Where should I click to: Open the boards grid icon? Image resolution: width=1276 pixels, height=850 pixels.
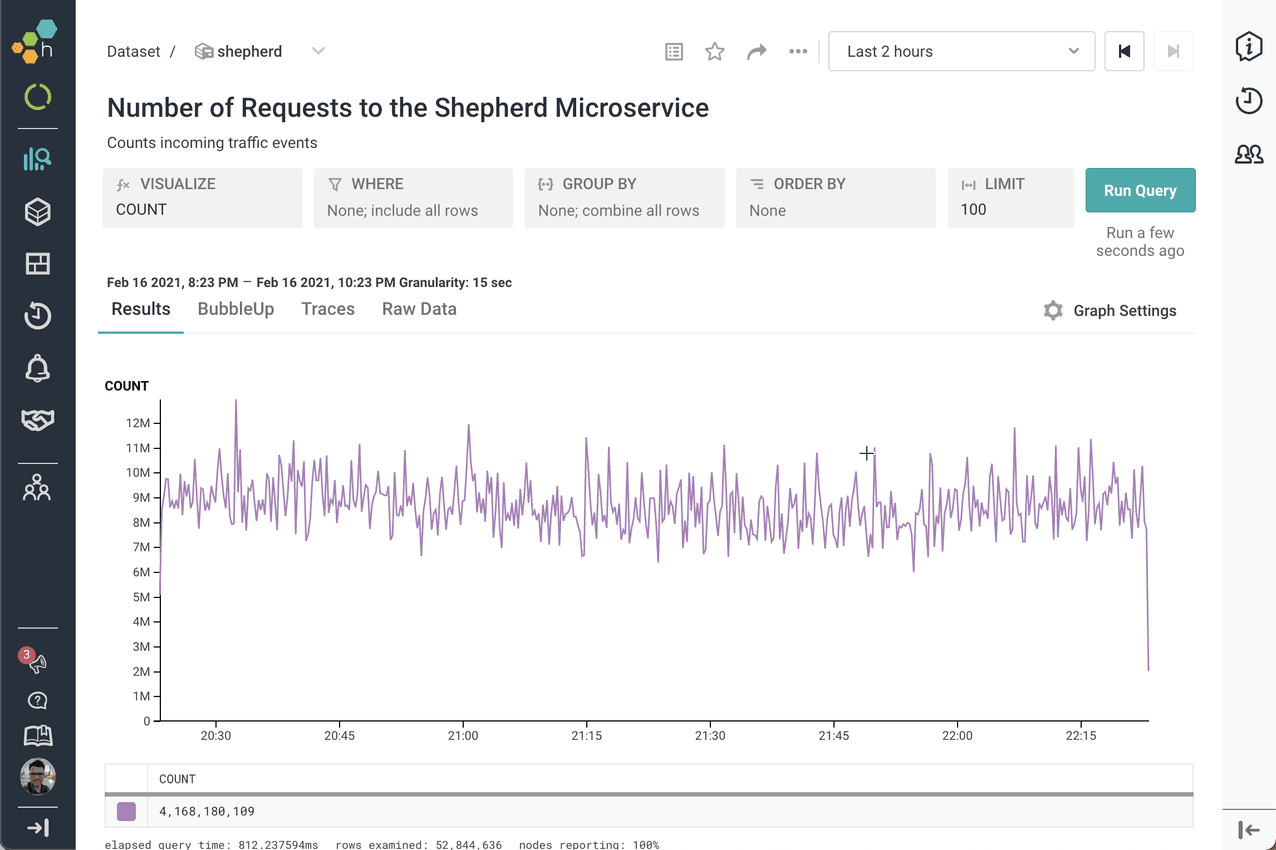pyautogui.click(x=37, y=264)
